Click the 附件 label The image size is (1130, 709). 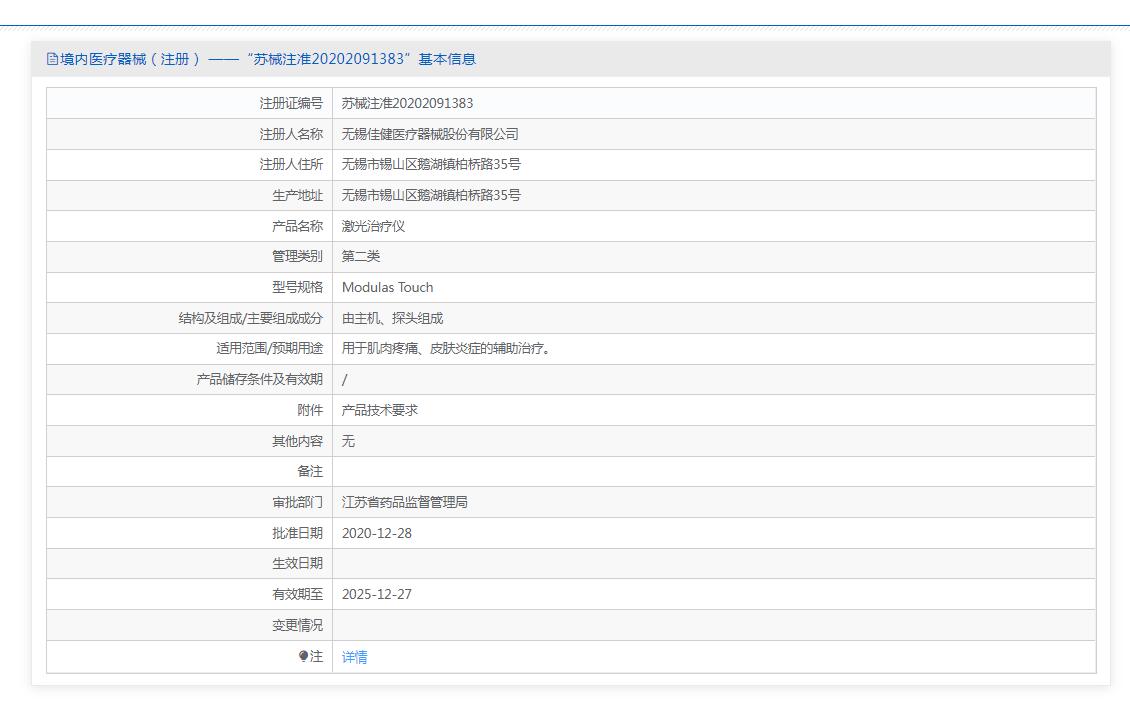(x=310, y=411)
